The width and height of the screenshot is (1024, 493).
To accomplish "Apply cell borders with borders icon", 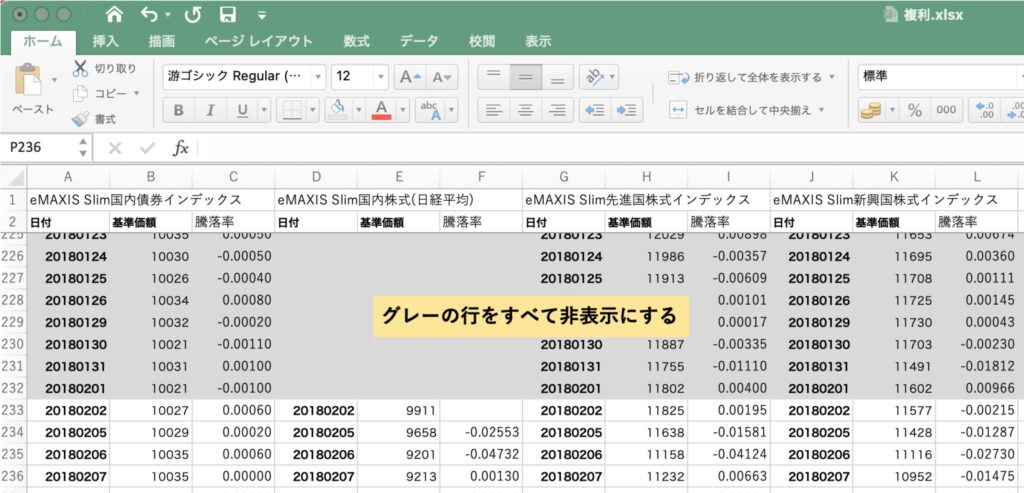I will pyautogui.click(x=291, y=110).
